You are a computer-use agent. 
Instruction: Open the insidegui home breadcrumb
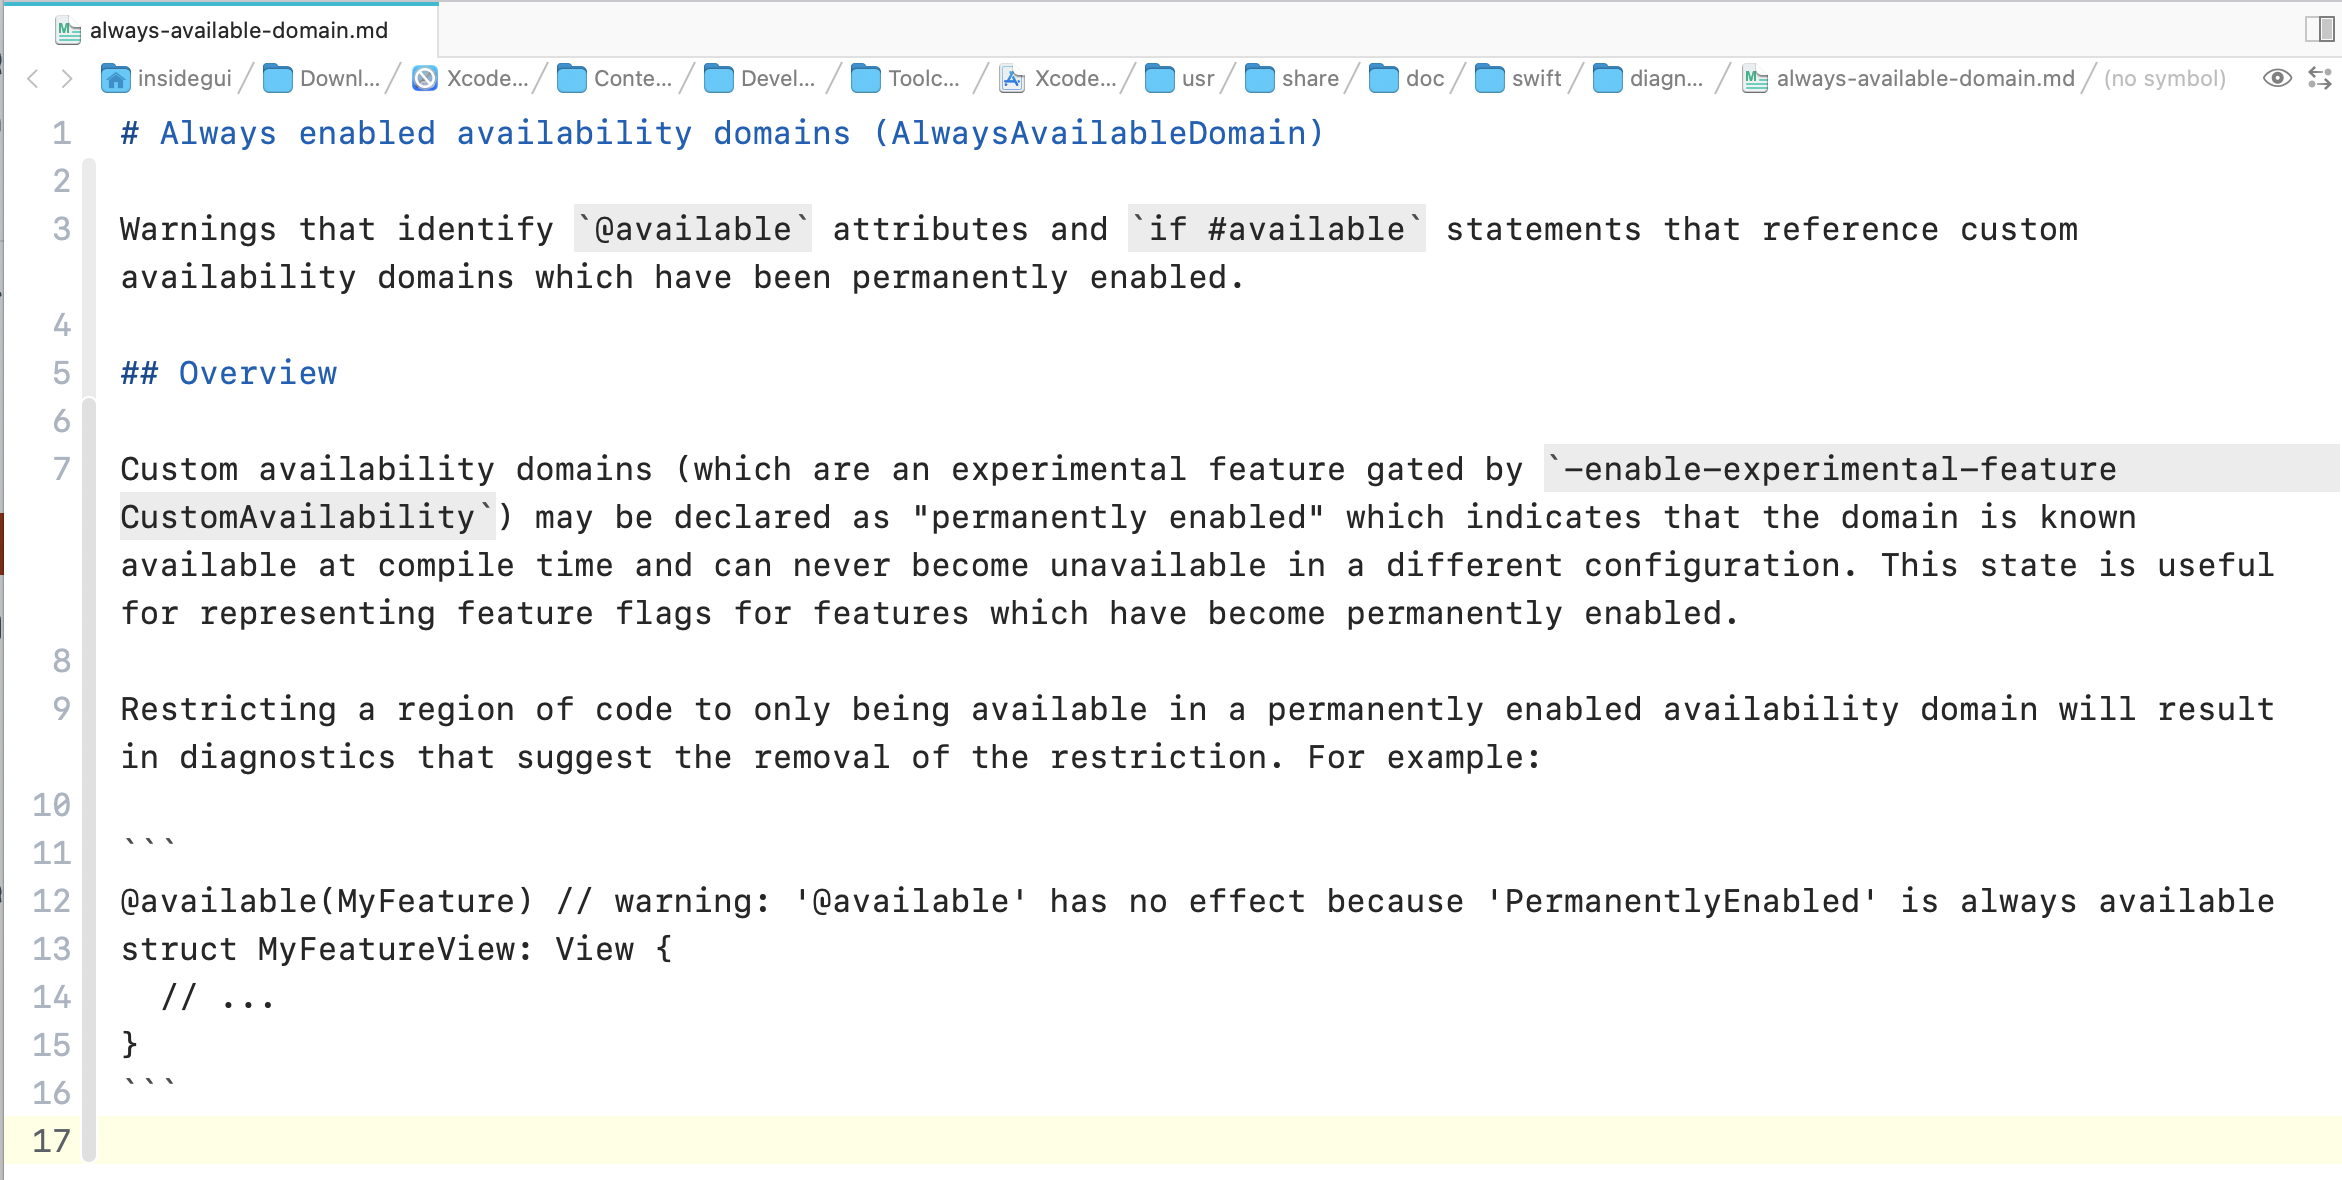click(166, 79)
